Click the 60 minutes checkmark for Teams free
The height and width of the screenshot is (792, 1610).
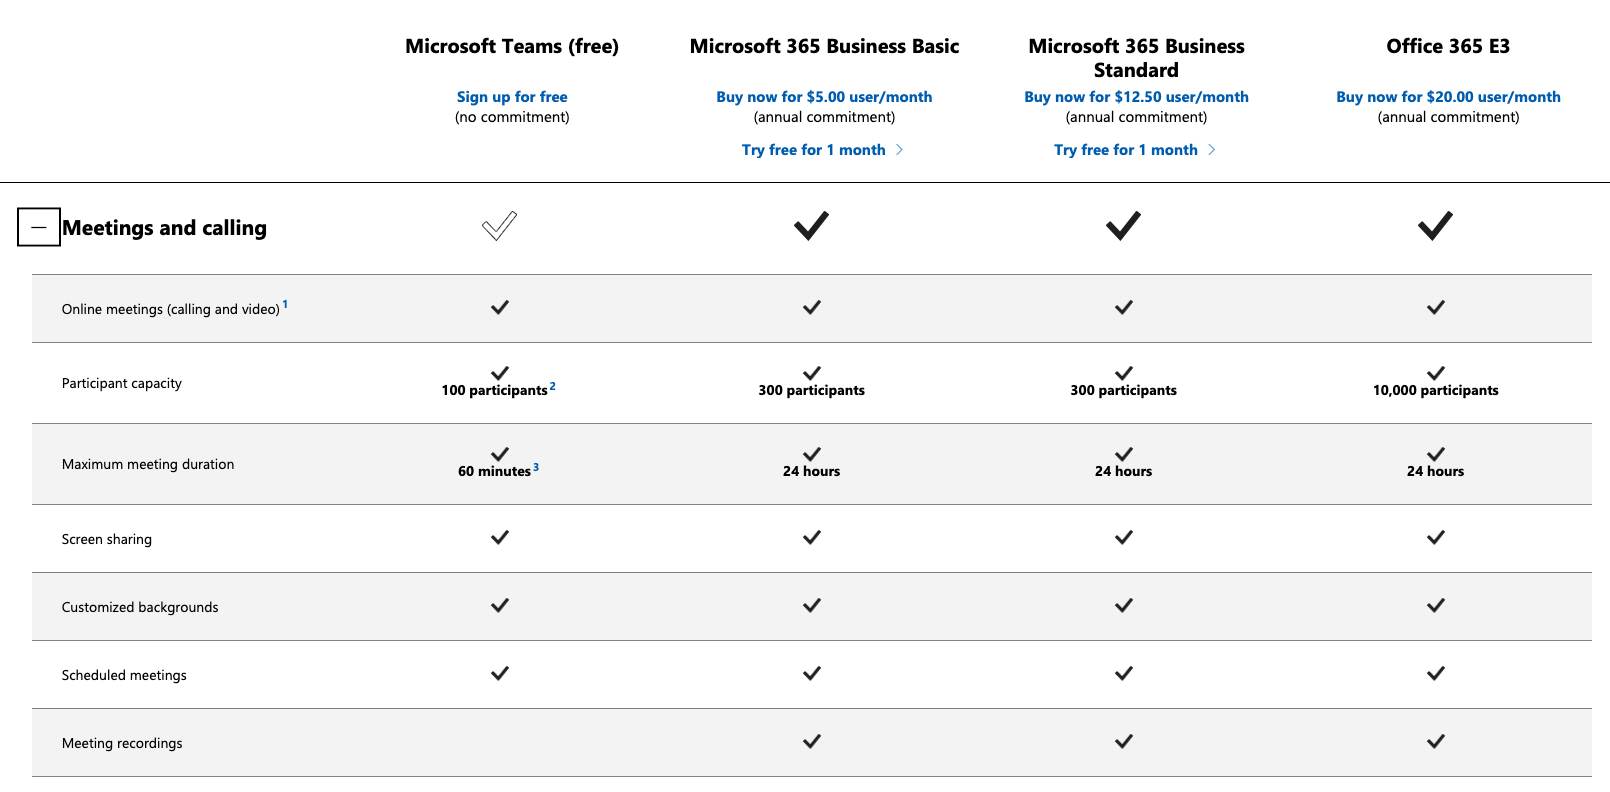(x=498, y=453)
